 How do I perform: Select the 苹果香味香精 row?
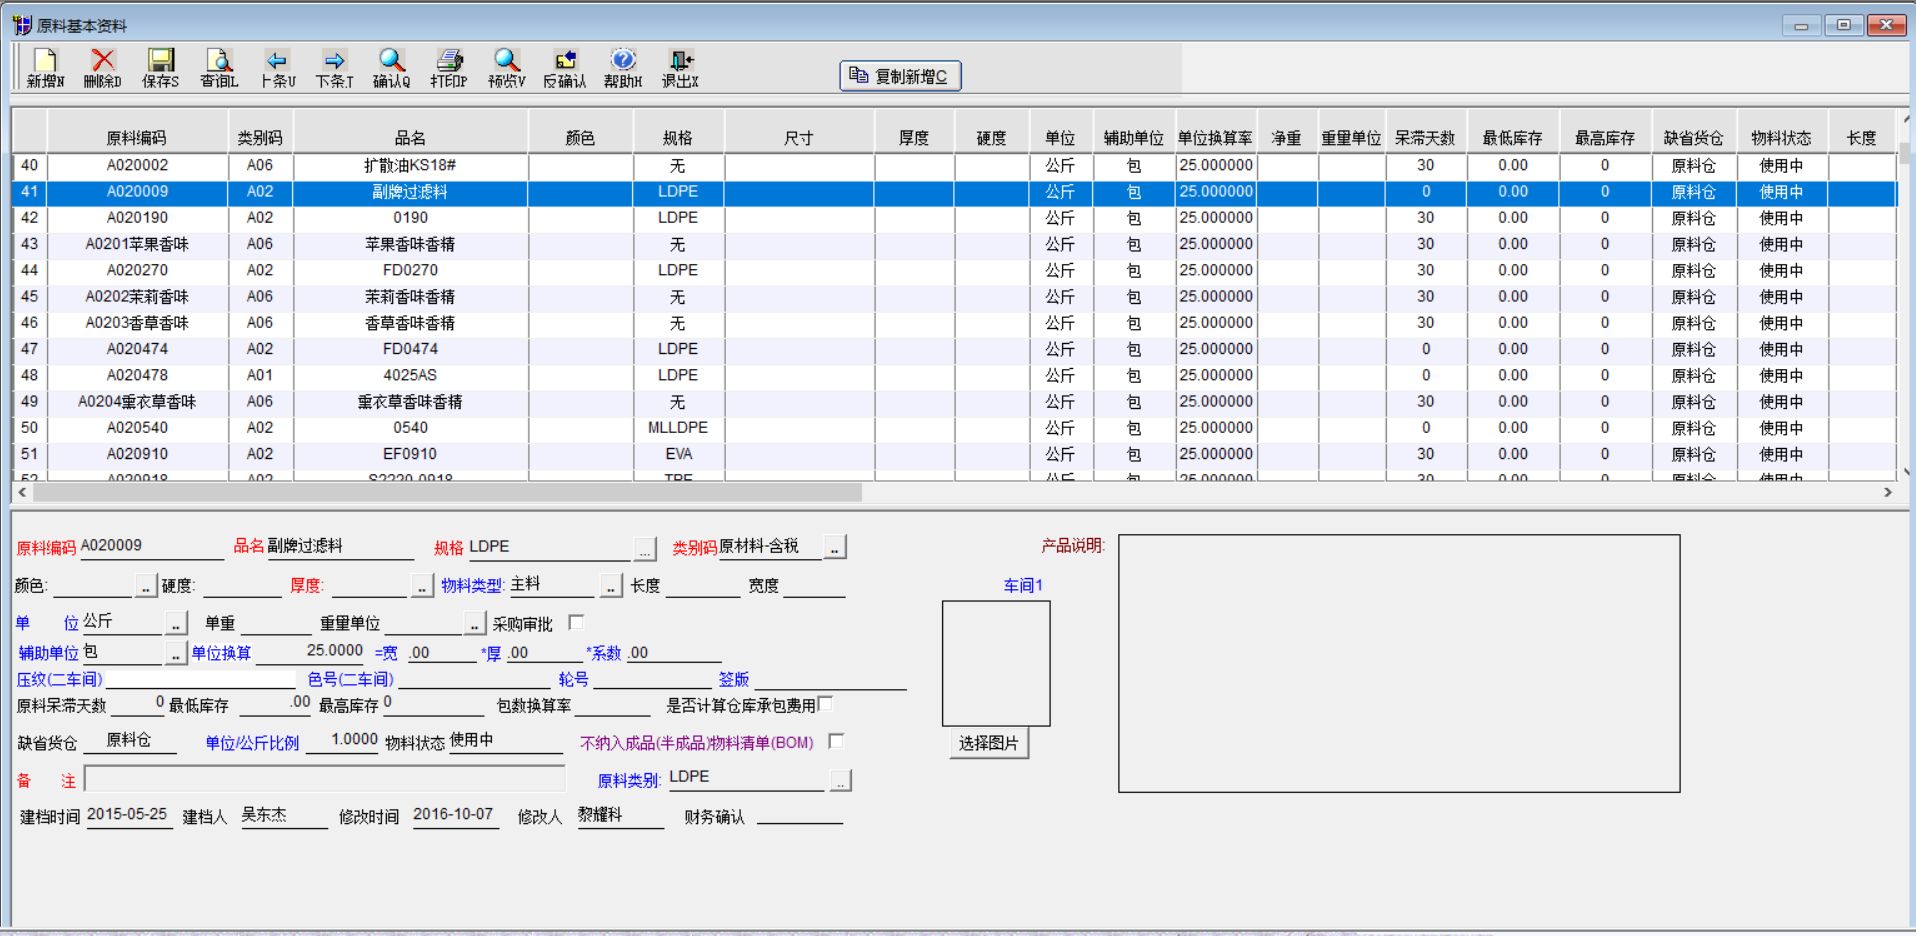click(x=954, y=244)
